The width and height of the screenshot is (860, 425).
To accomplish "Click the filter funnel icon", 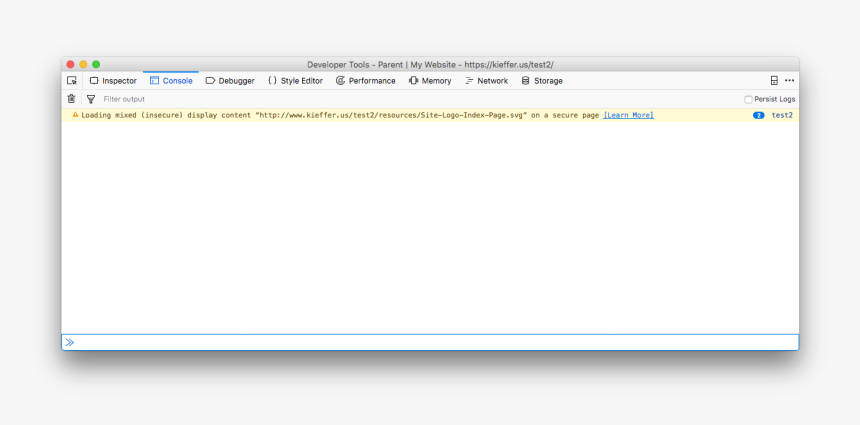I will coord(91,99).
